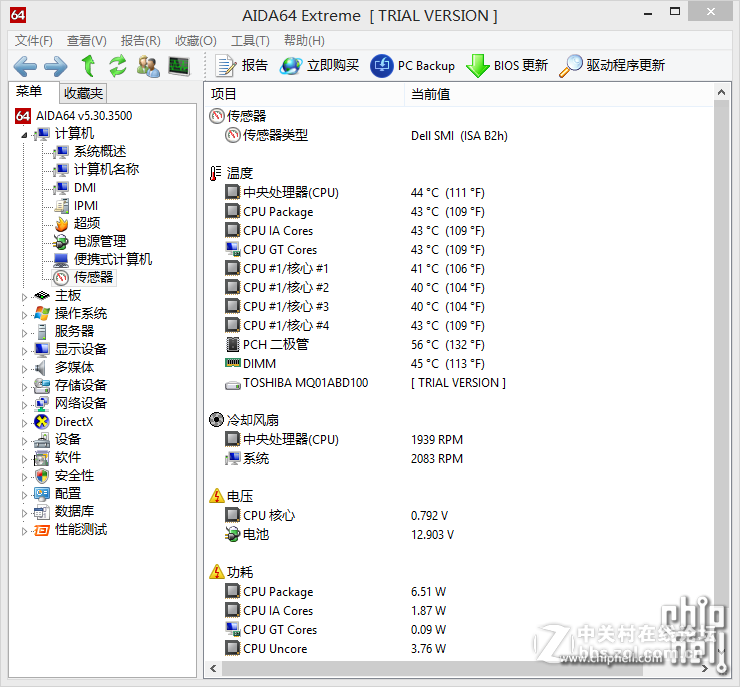Image resolution: width=740 pixels, height=687 pixels.
Task: Open the 收藏(O) menu
Action: coord(195,41)
